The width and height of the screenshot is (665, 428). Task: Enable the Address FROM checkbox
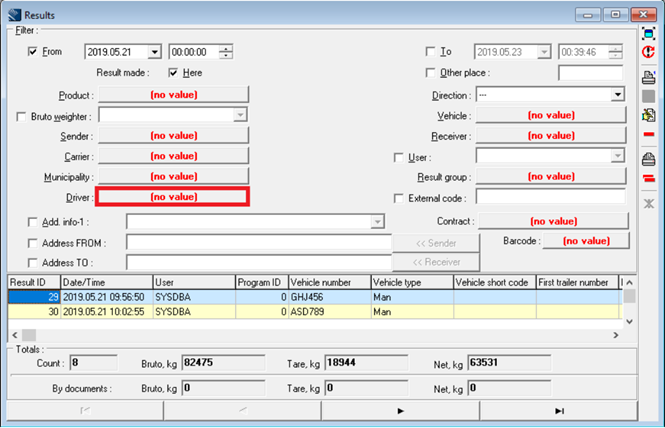[x=32, y=243]
